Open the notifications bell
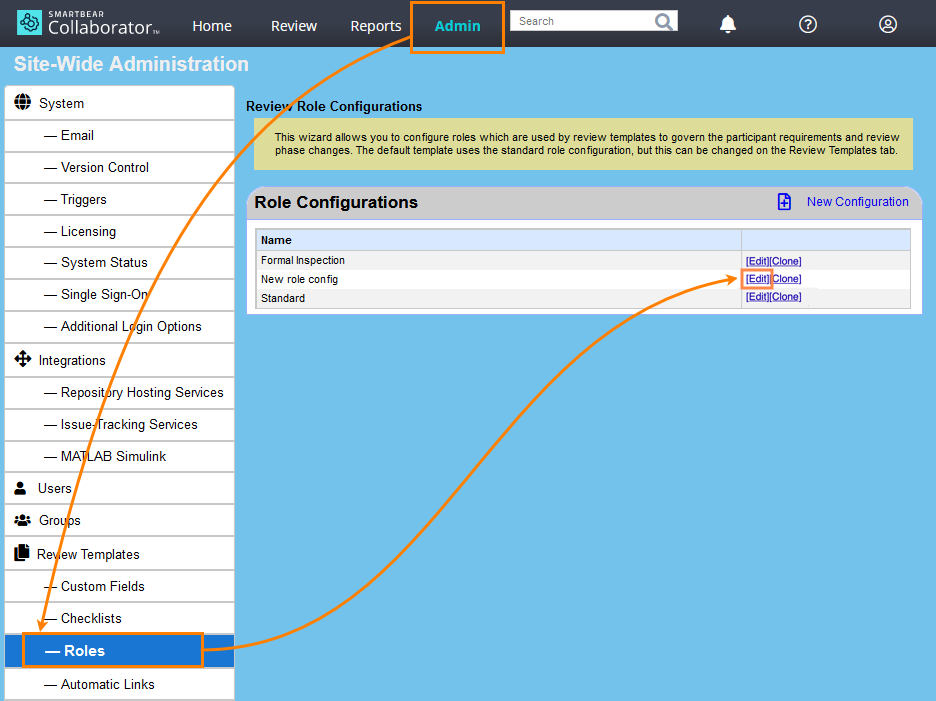 click(727, 24)
